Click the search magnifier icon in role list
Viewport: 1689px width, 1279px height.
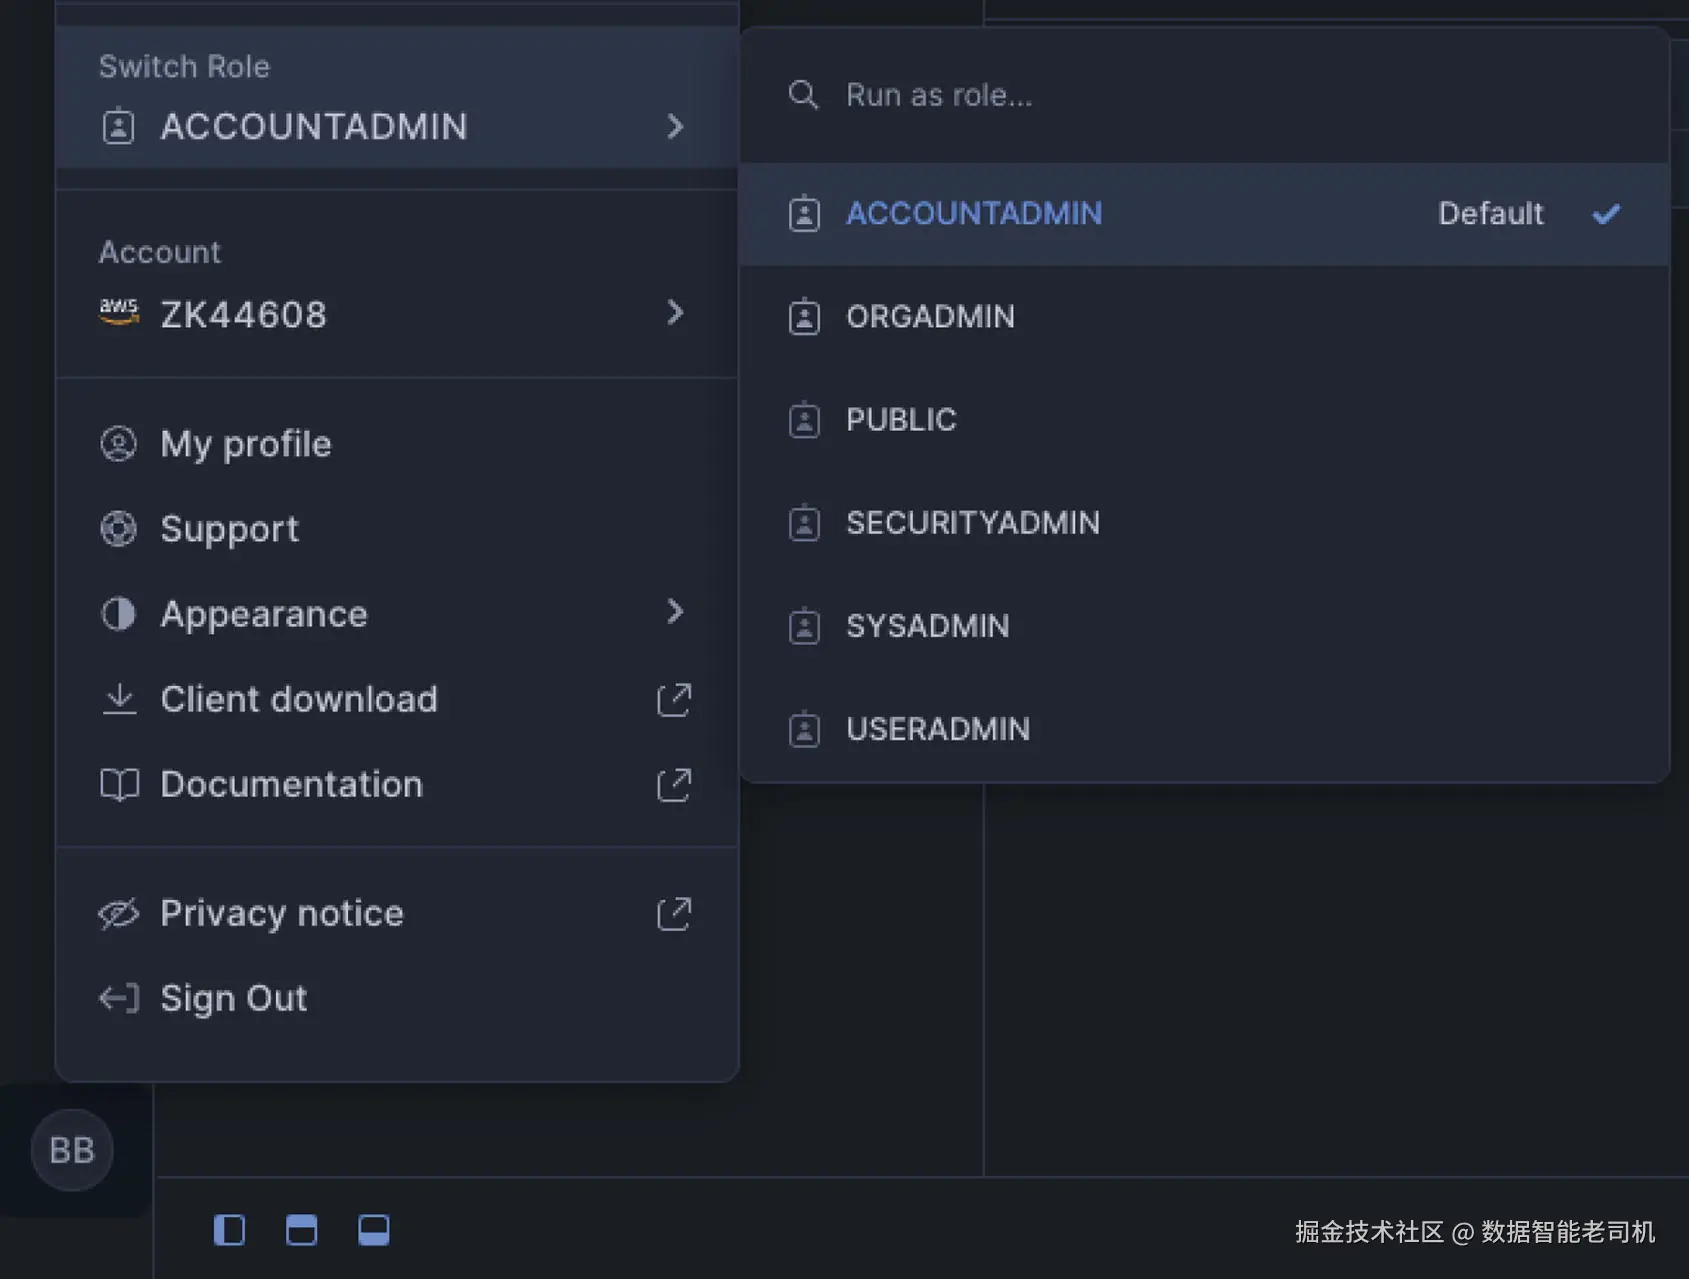pyautogui.click(x=803, y=95)
